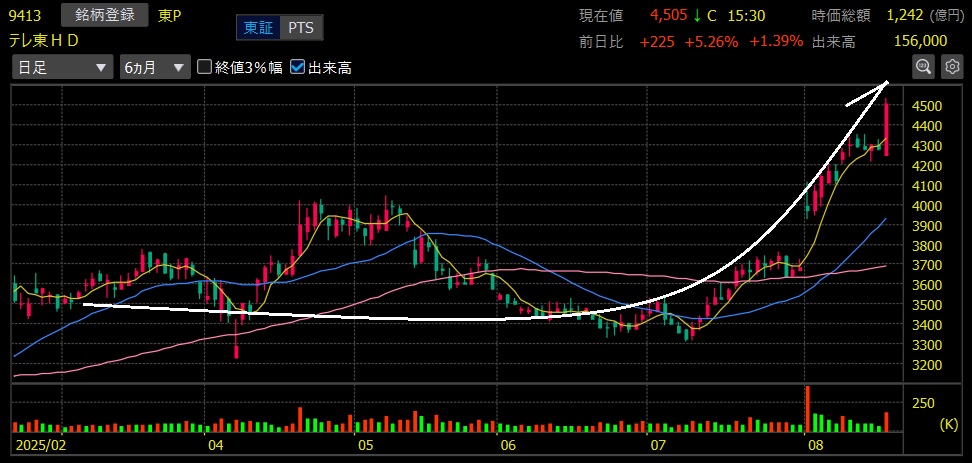Click the テレ東HD stock name
Screen dimensions: 972x463
pyautogui.click(x=43, y=39)
